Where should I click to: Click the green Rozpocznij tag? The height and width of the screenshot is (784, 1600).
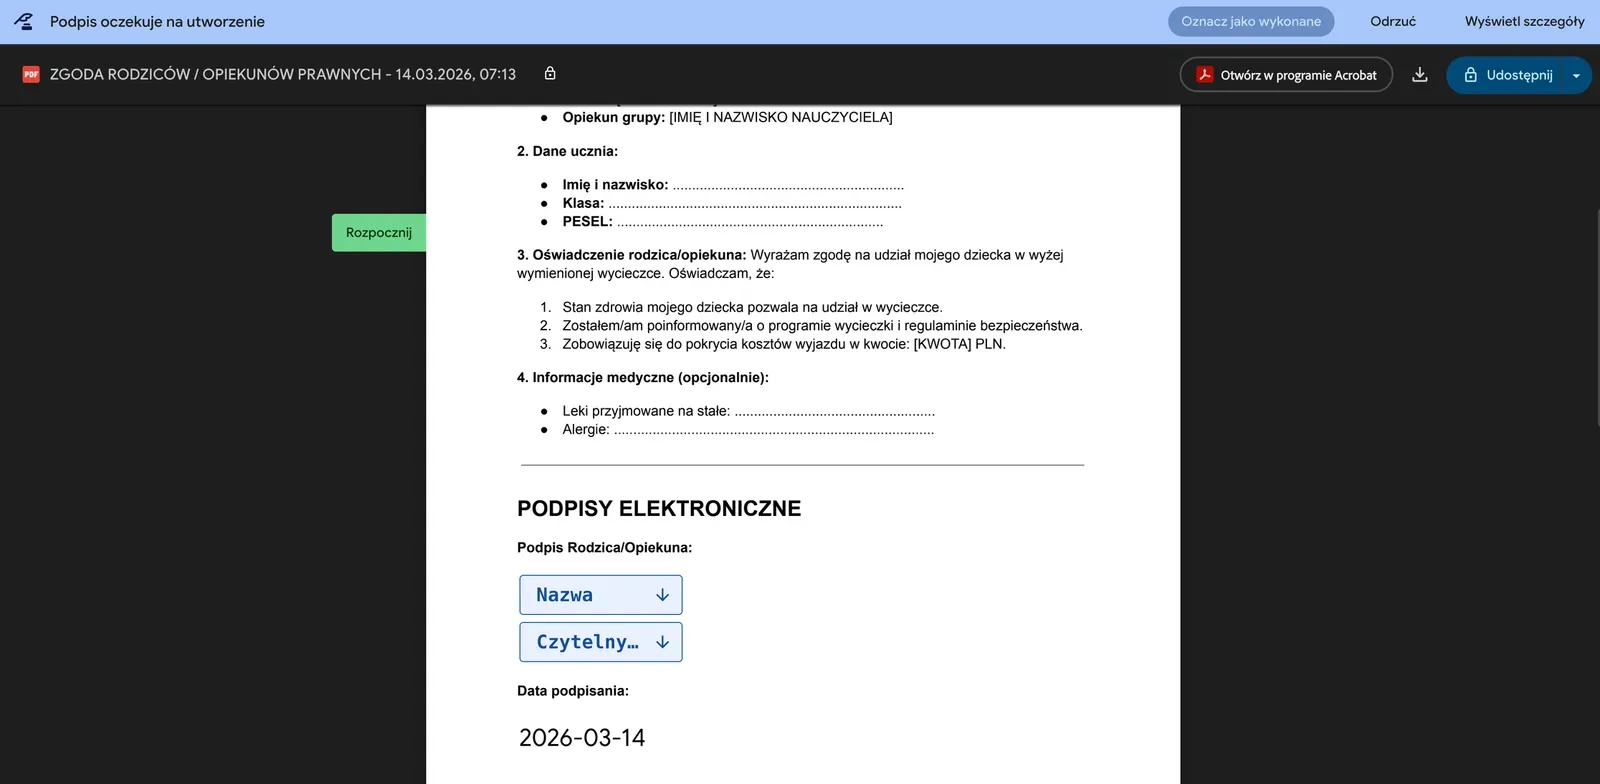[x=379, y=232]
